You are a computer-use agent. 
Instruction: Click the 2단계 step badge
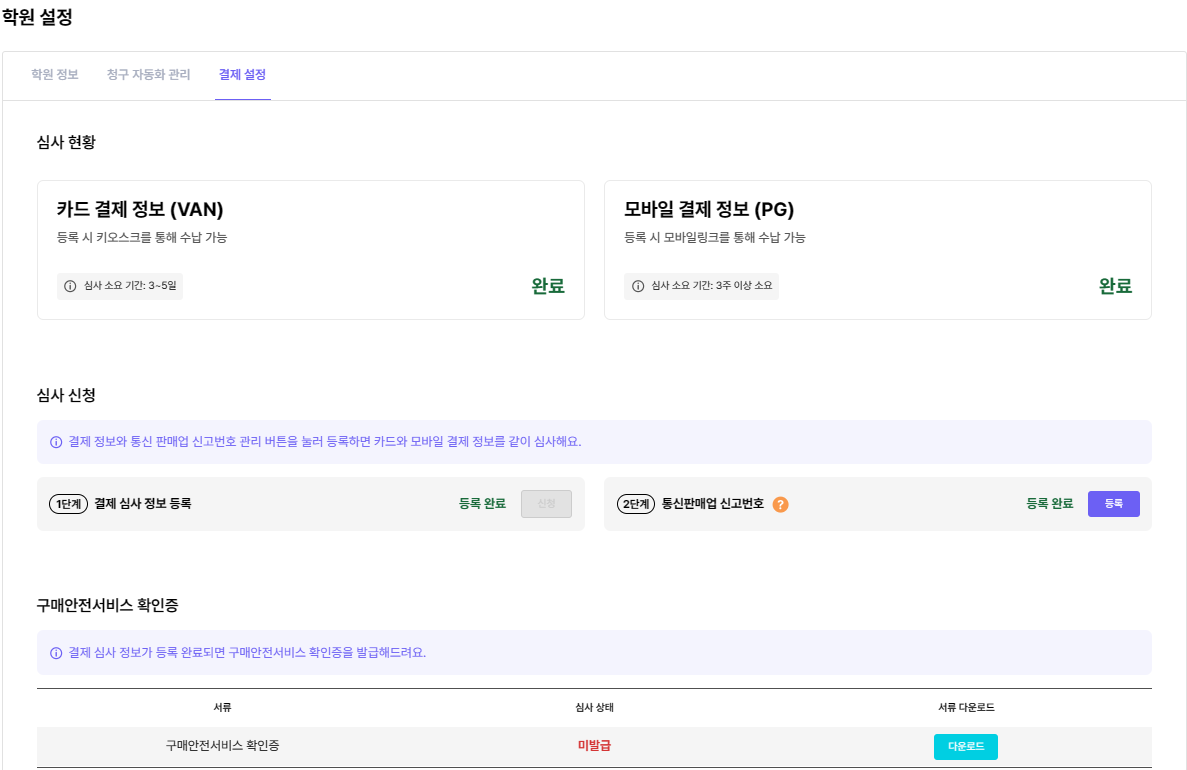click(x=635, y=504)
